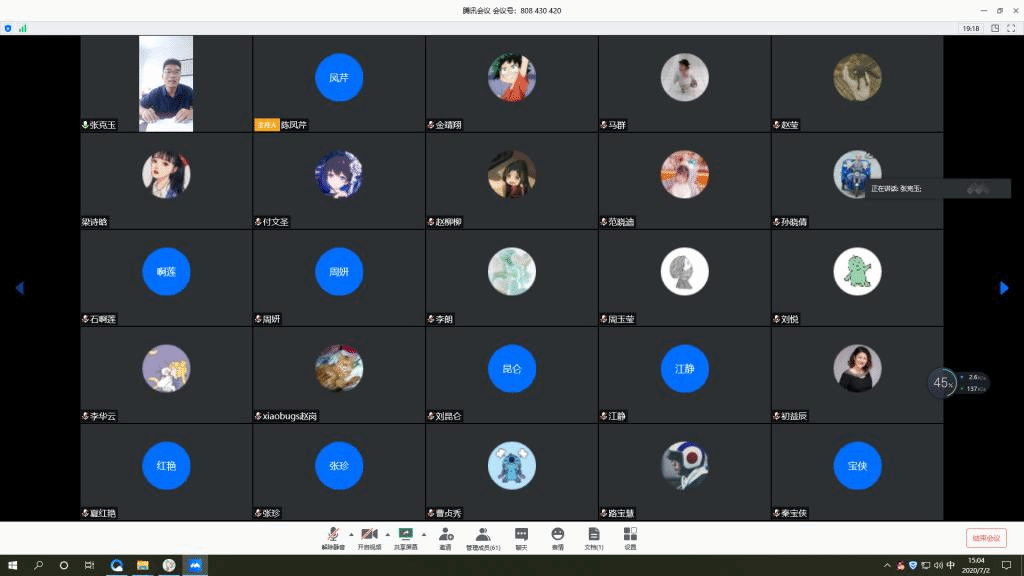Open the 聊天 chat panel
The image size is (1024, 576).
[521, 538]
